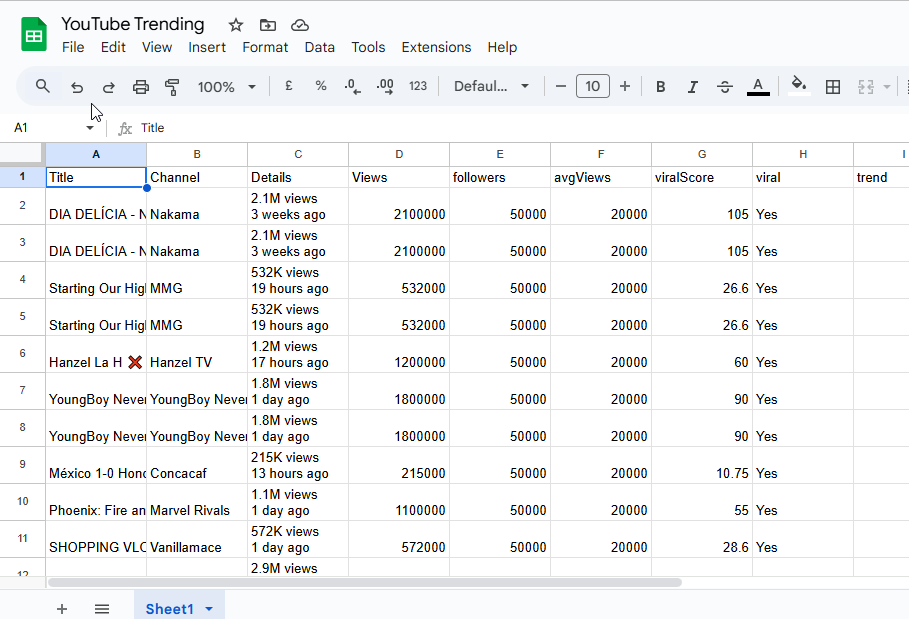Open the Sheet1 tab options arrow

pos(209,609)
